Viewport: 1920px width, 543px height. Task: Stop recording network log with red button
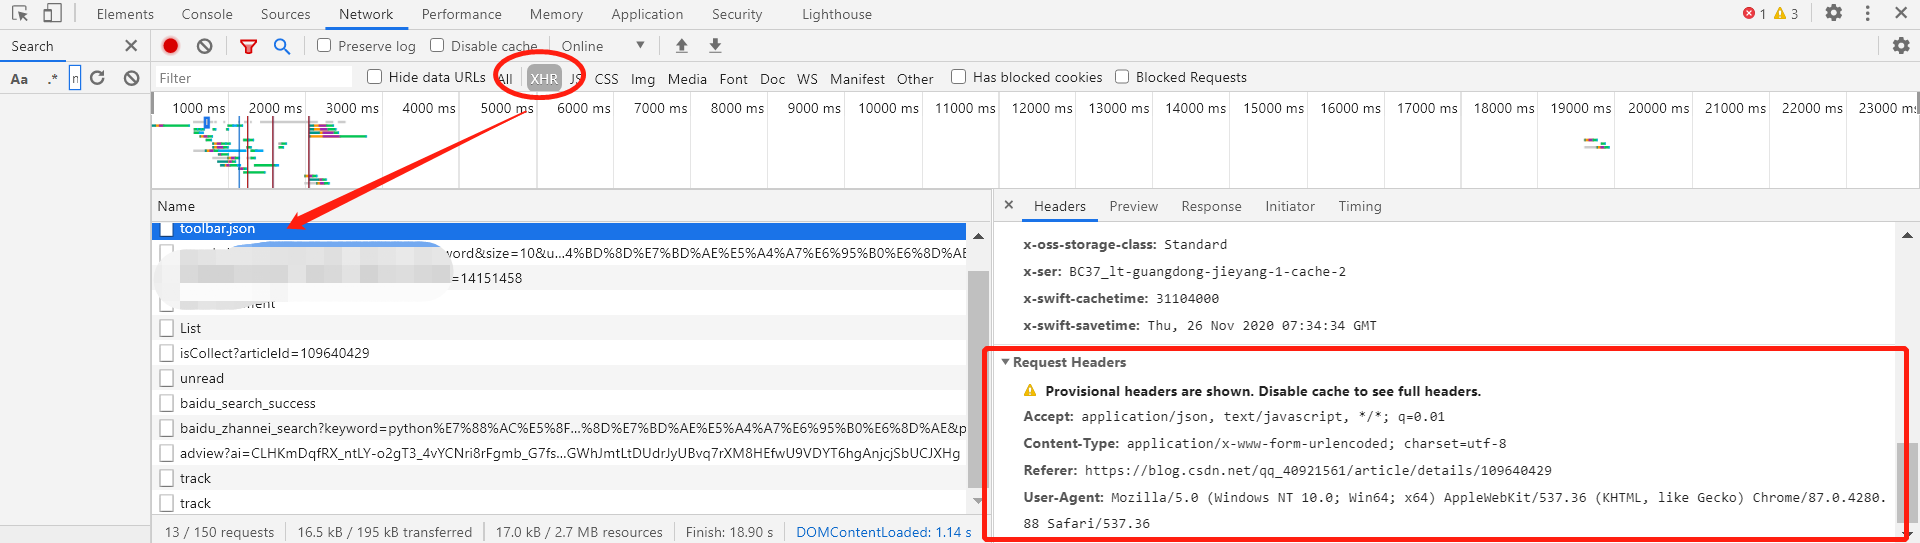[x=171, y=46]
